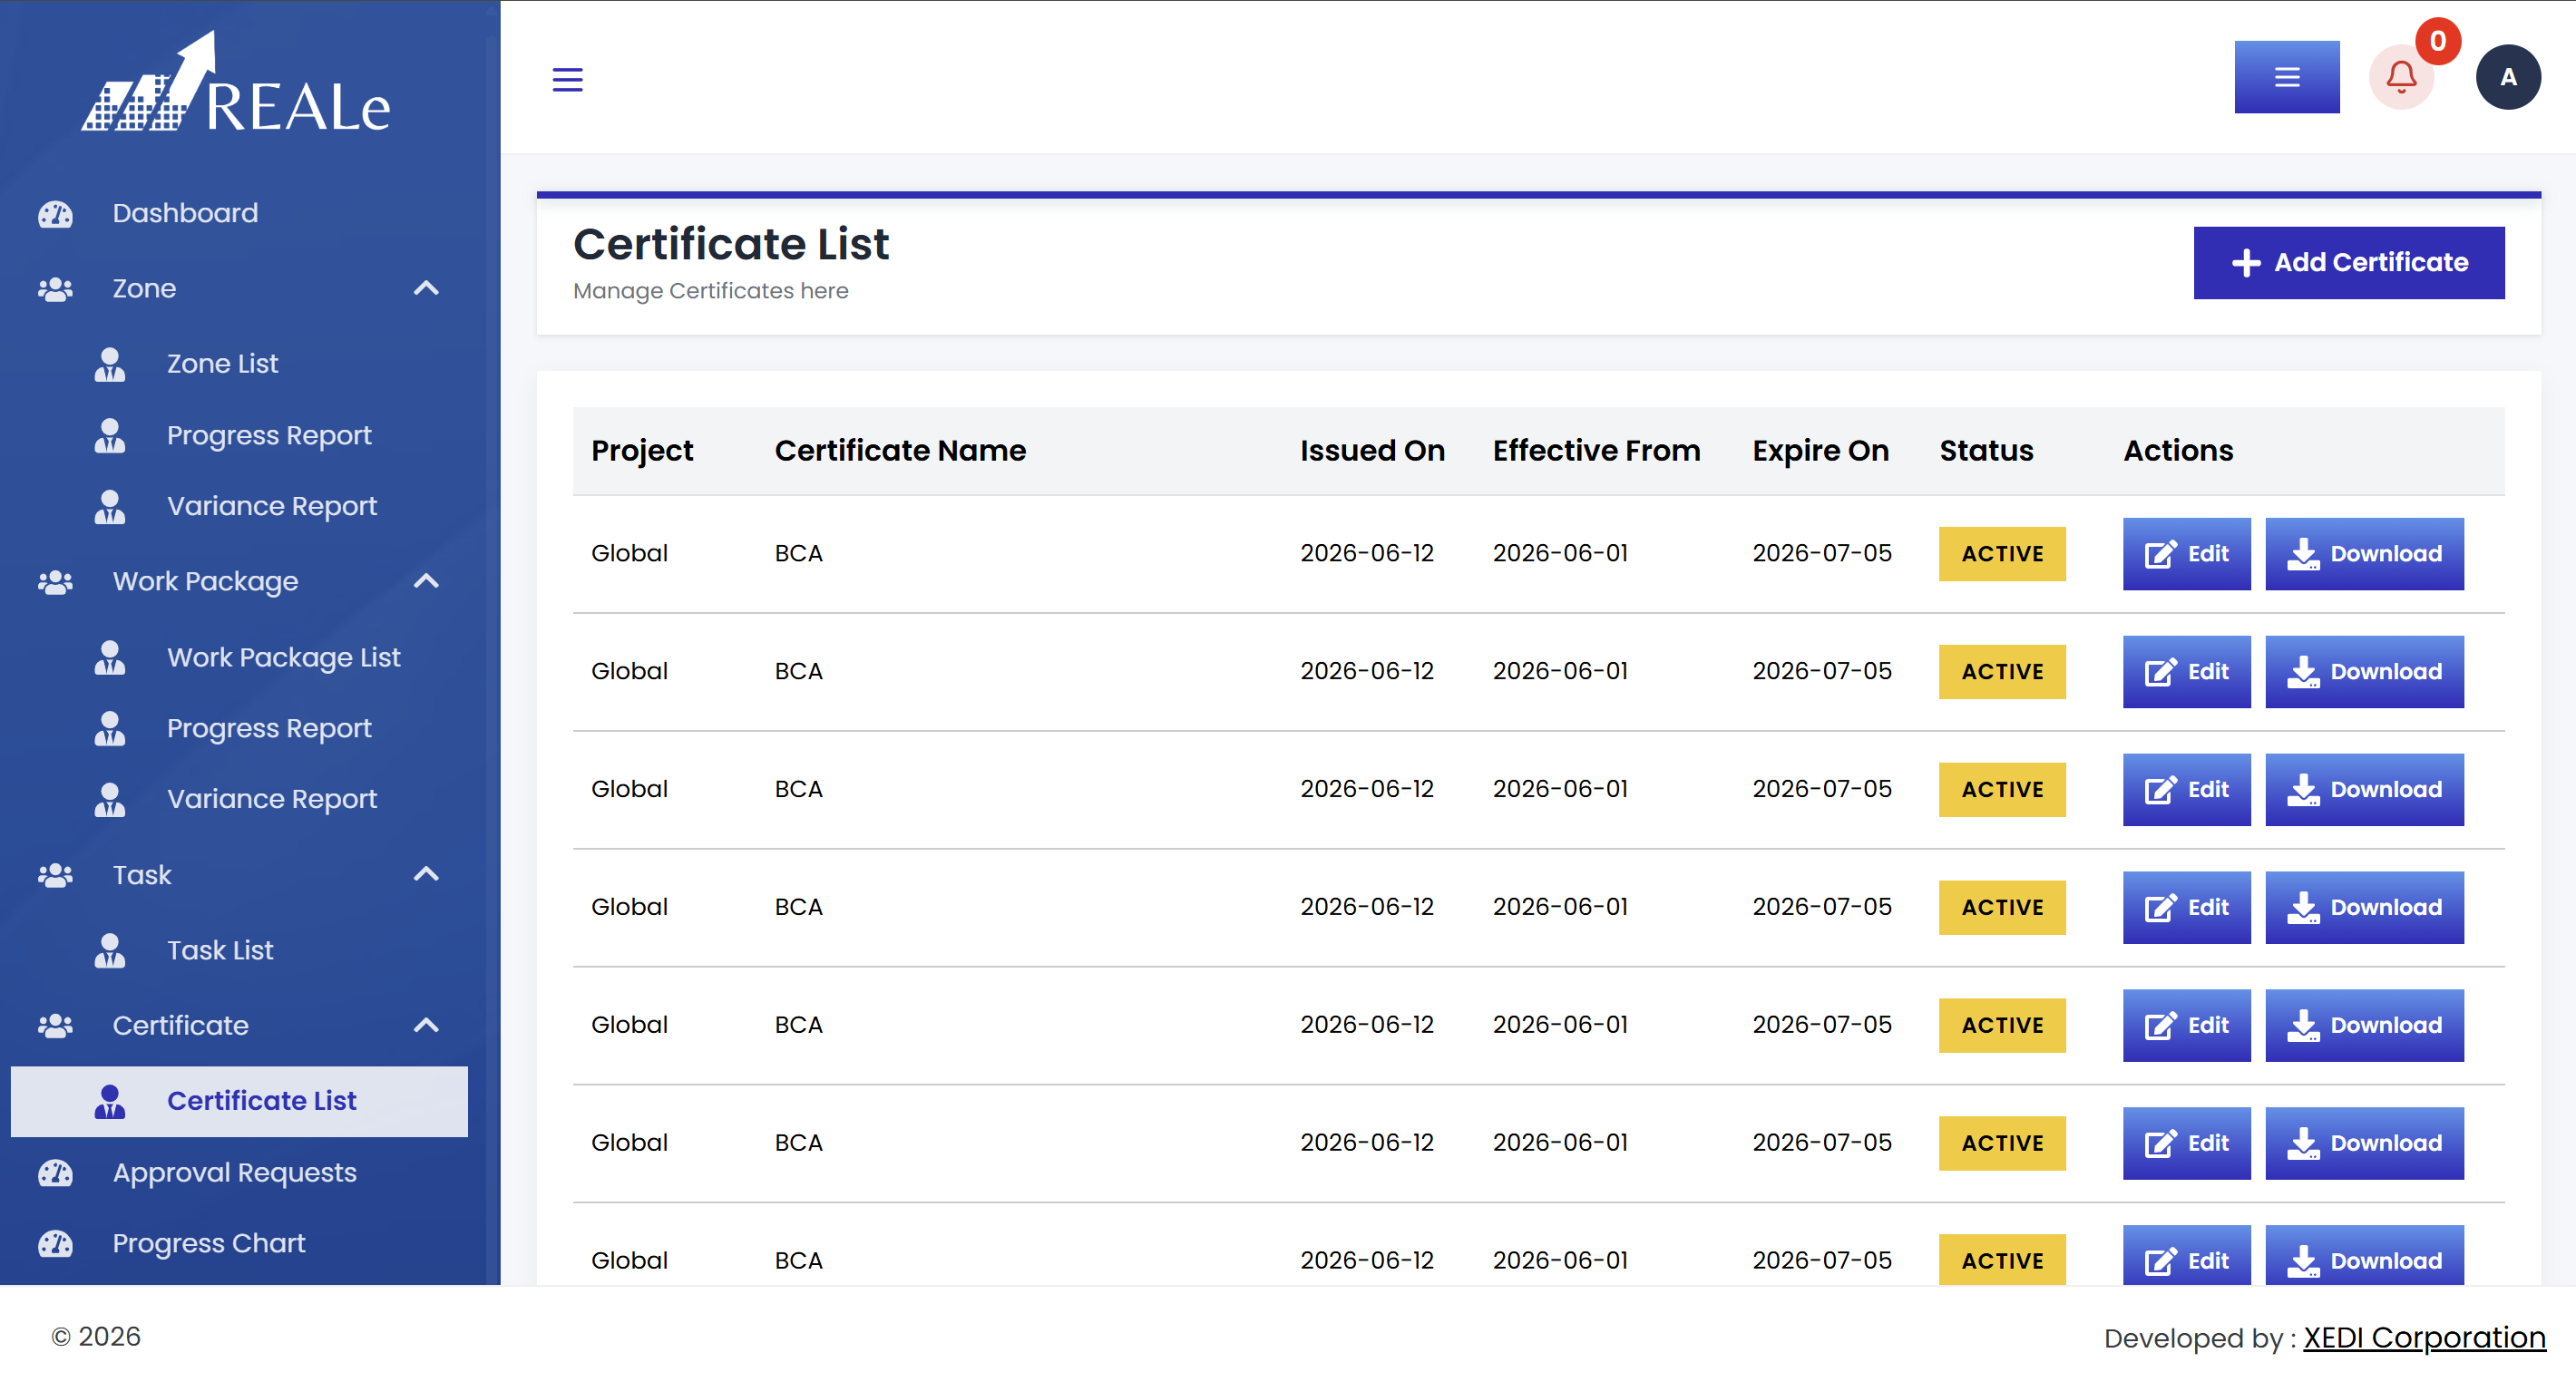Click Zone's Progress Report person icon
Image resolution: width=2576 pixels, height=1382 pixels.
[110, 436]
